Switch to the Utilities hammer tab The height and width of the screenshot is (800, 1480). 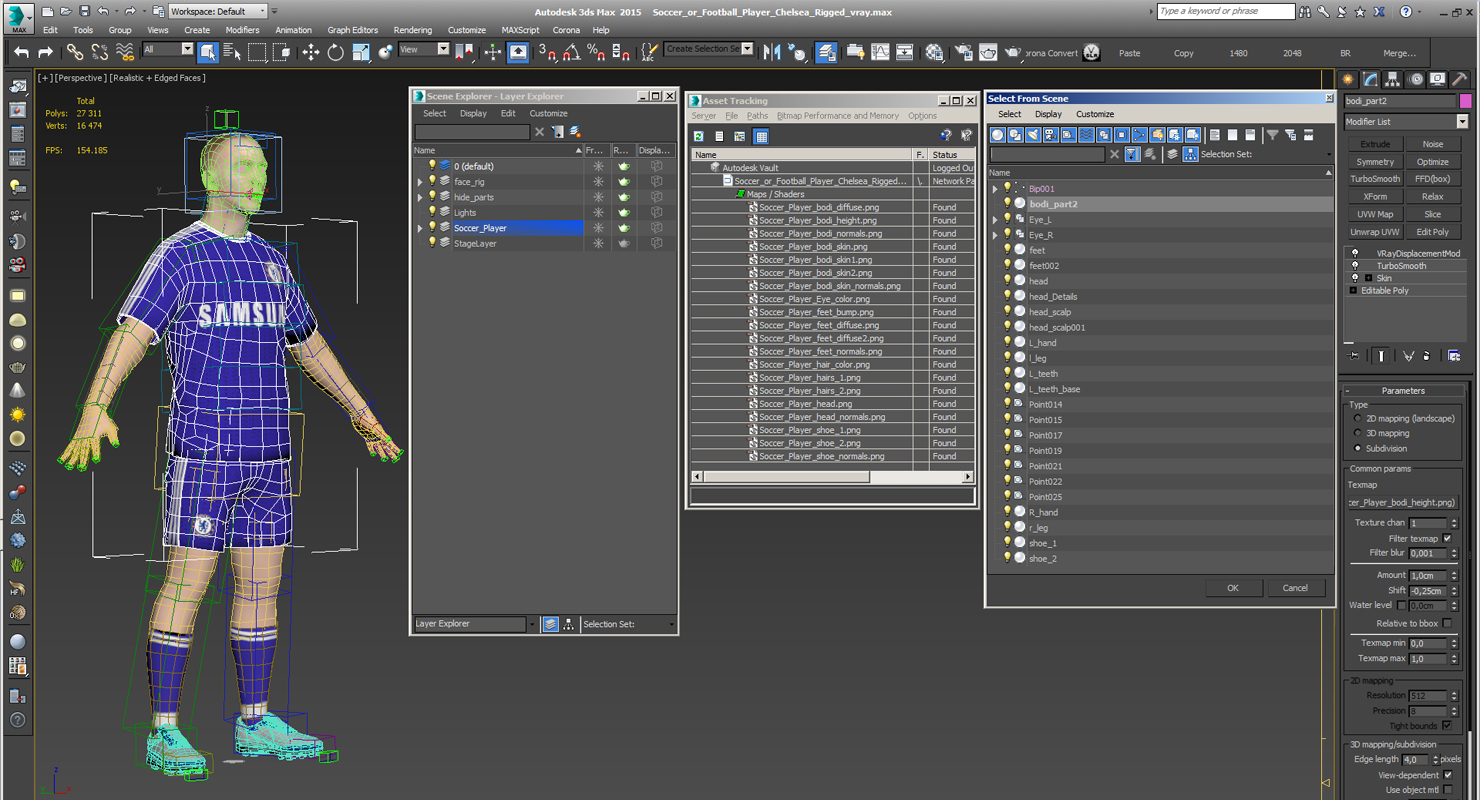[x=1460, y=79]
